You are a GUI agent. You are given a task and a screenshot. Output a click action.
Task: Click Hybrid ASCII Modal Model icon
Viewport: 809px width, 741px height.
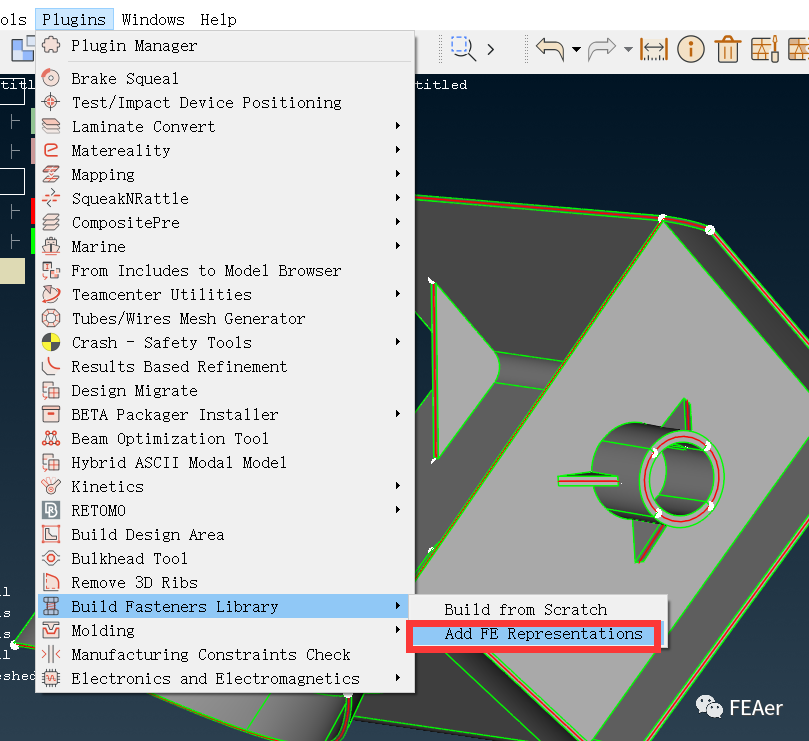pyautogui.click(x=51, y=462)
